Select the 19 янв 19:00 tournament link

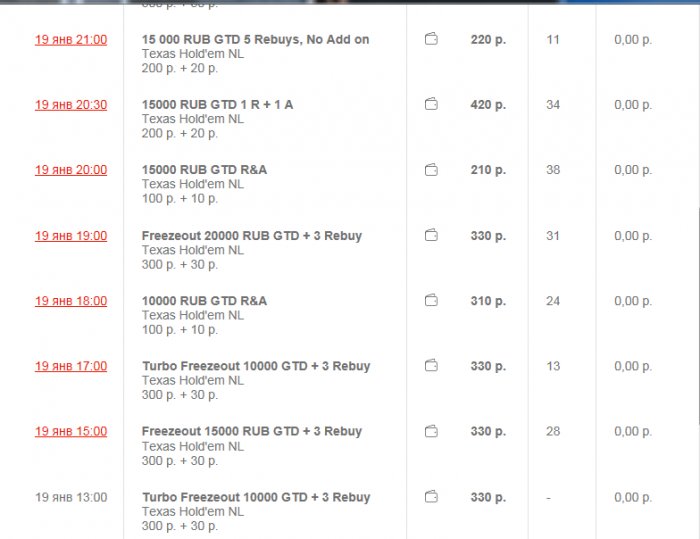[71, 236]
